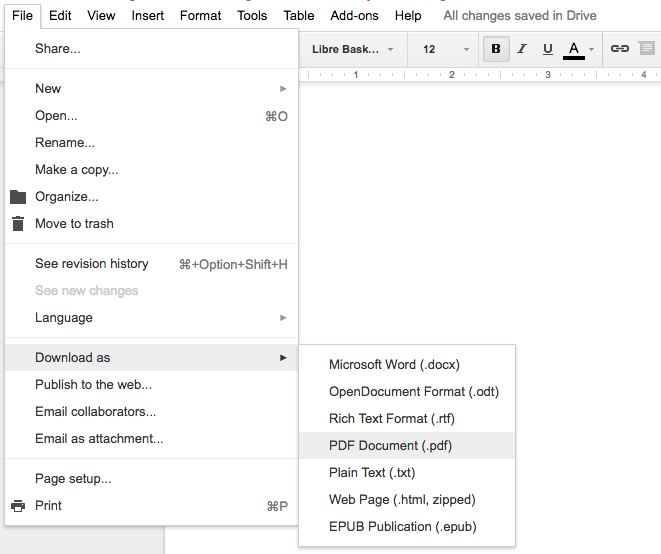Toggle Underline formatting button

click(x=548, y=49)
